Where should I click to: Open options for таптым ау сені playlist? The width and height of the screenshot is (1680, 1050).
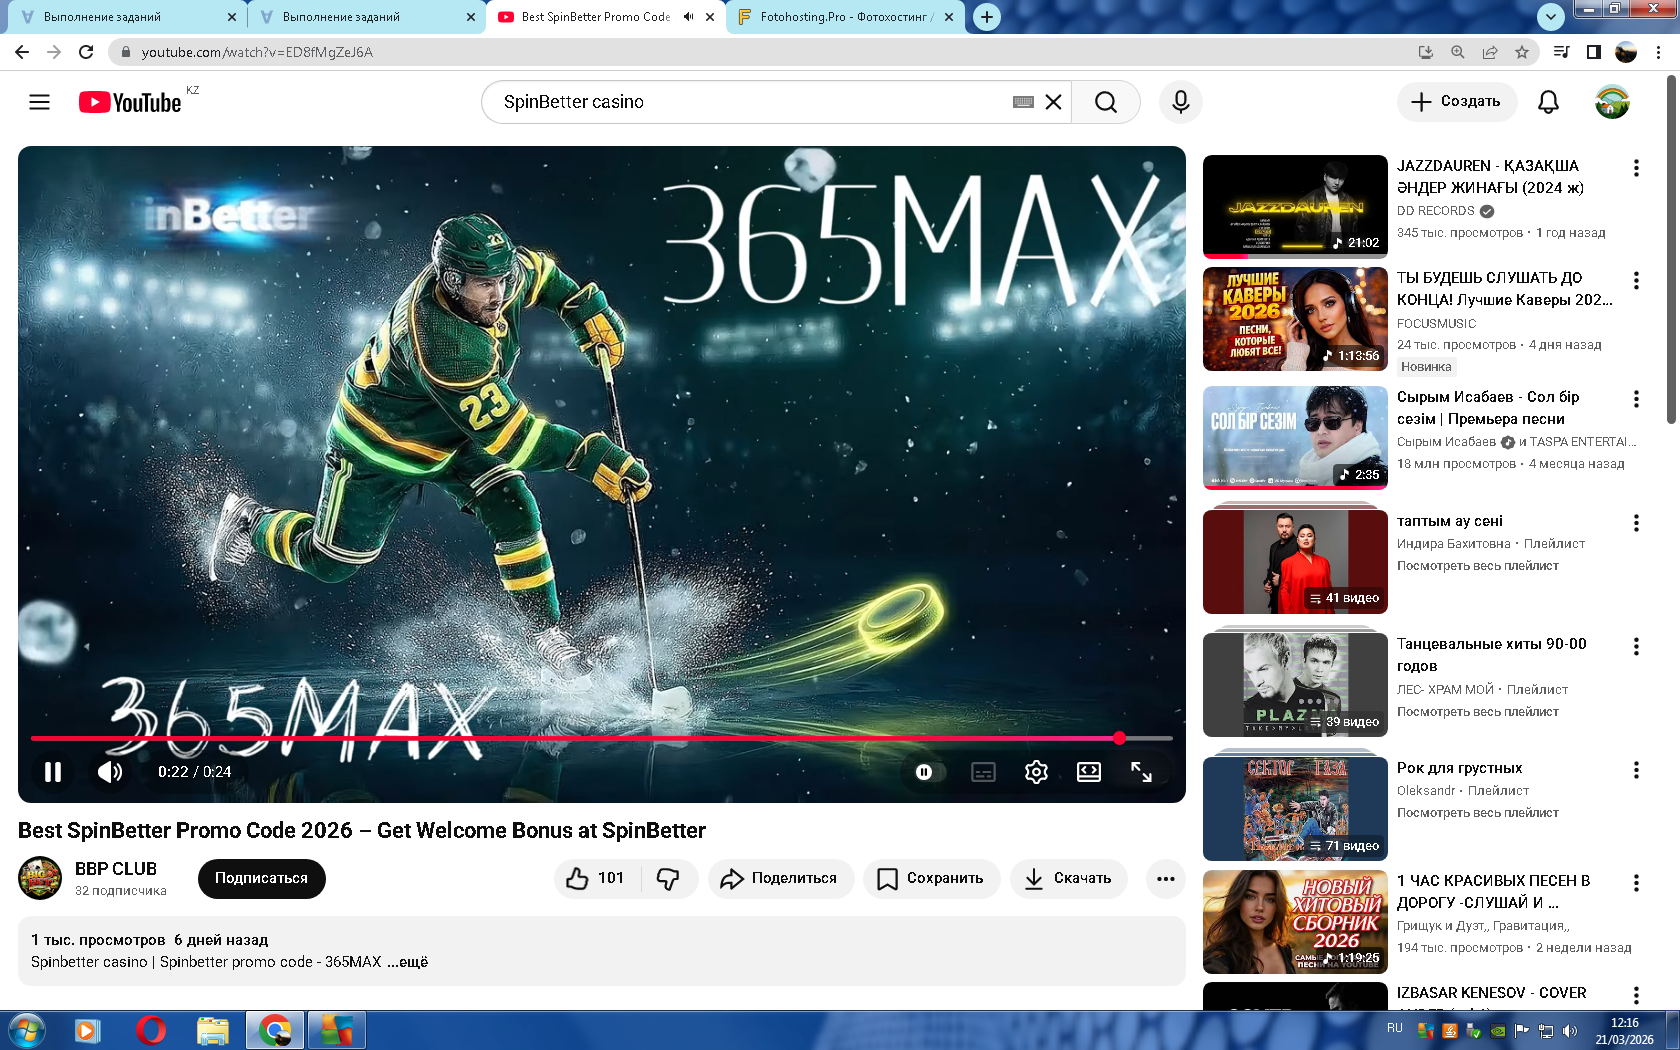(1636, 523)
